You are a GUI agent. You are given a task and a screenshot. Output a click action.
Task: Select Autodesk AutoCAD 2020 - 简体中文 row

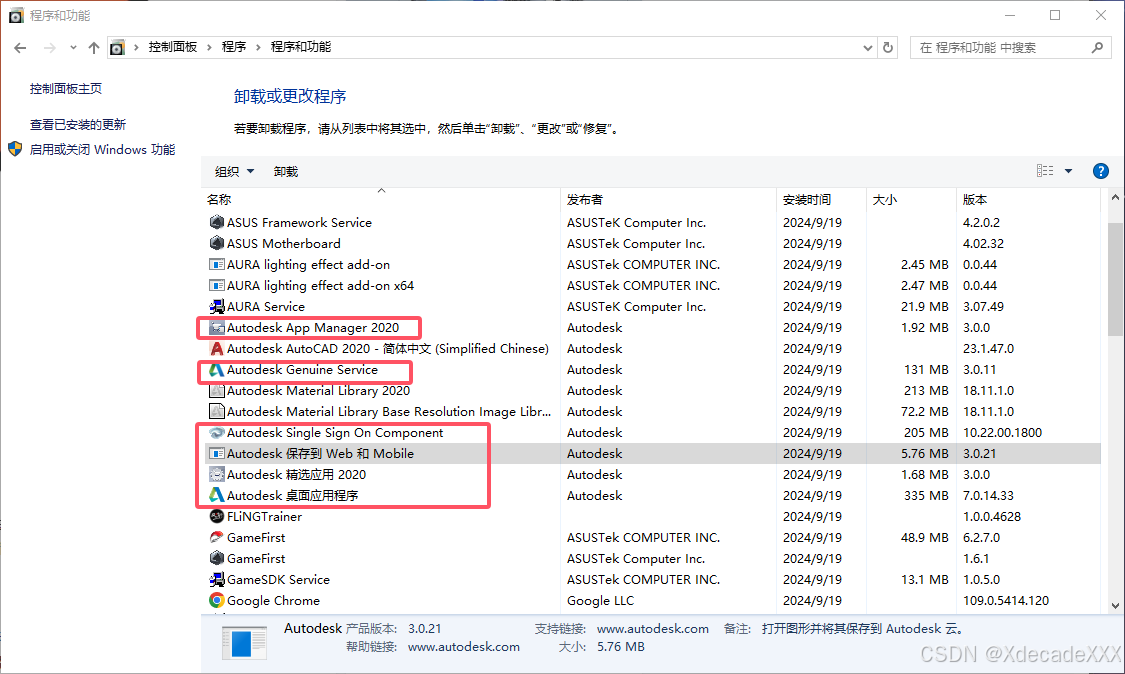point(653,349)
